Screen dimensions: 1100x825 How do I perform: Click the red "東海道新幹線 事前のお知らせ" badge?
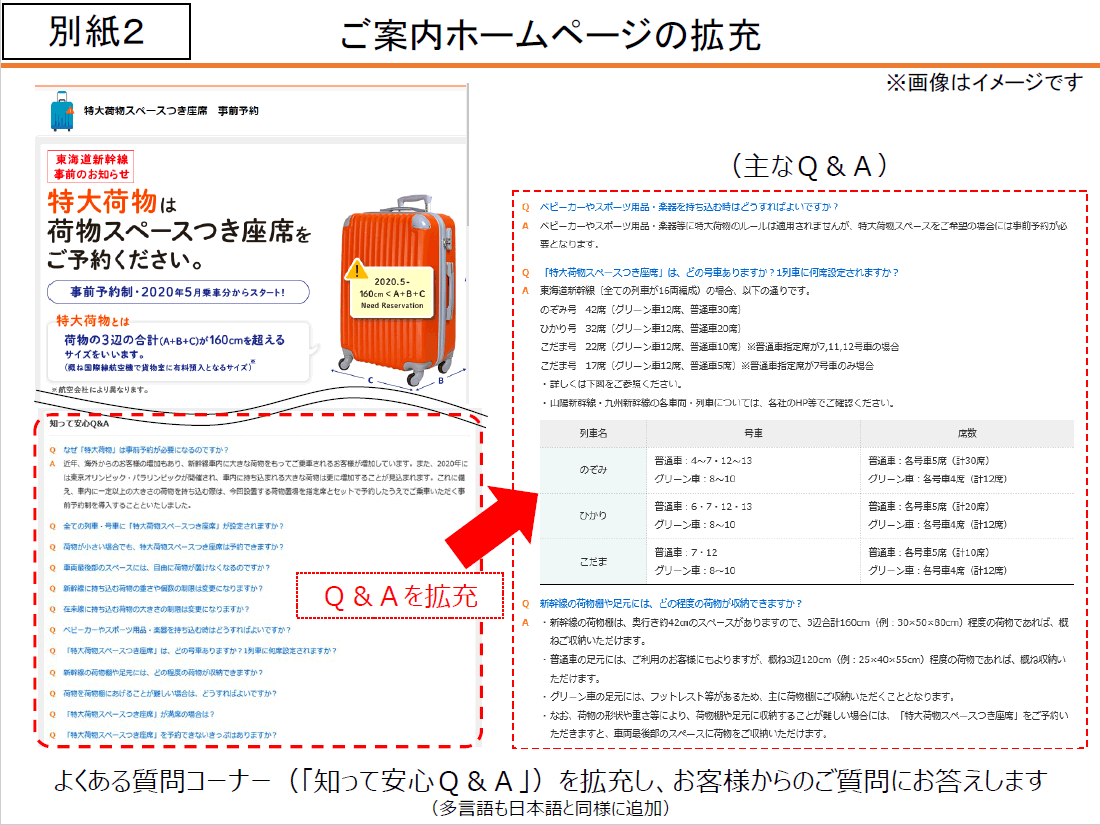click(x=91, y=167)
